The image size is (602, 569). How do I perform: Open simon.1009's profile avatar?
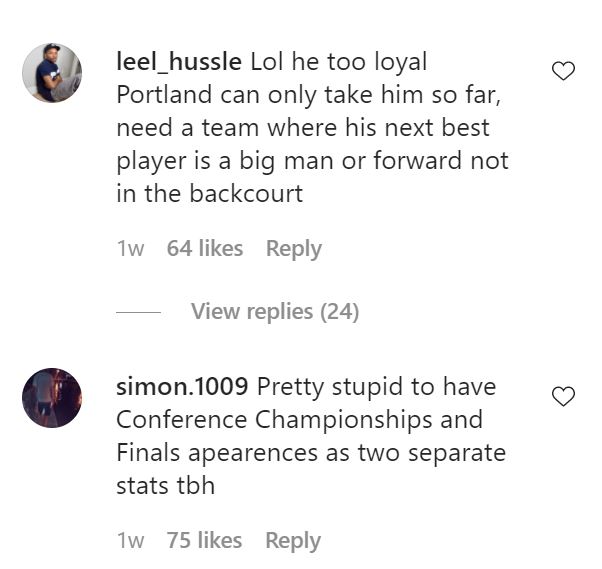pos(52,397)
